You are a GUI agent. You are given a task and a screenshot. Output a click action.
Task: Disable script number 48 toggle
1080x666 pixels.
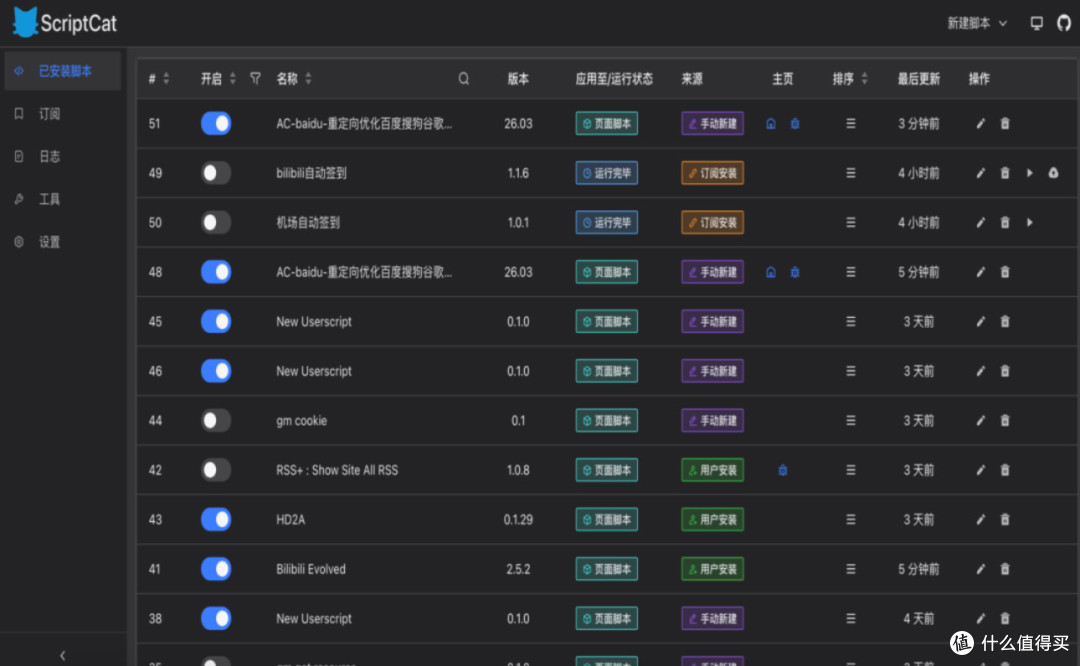pyautogui.click(x=216, y=272)
